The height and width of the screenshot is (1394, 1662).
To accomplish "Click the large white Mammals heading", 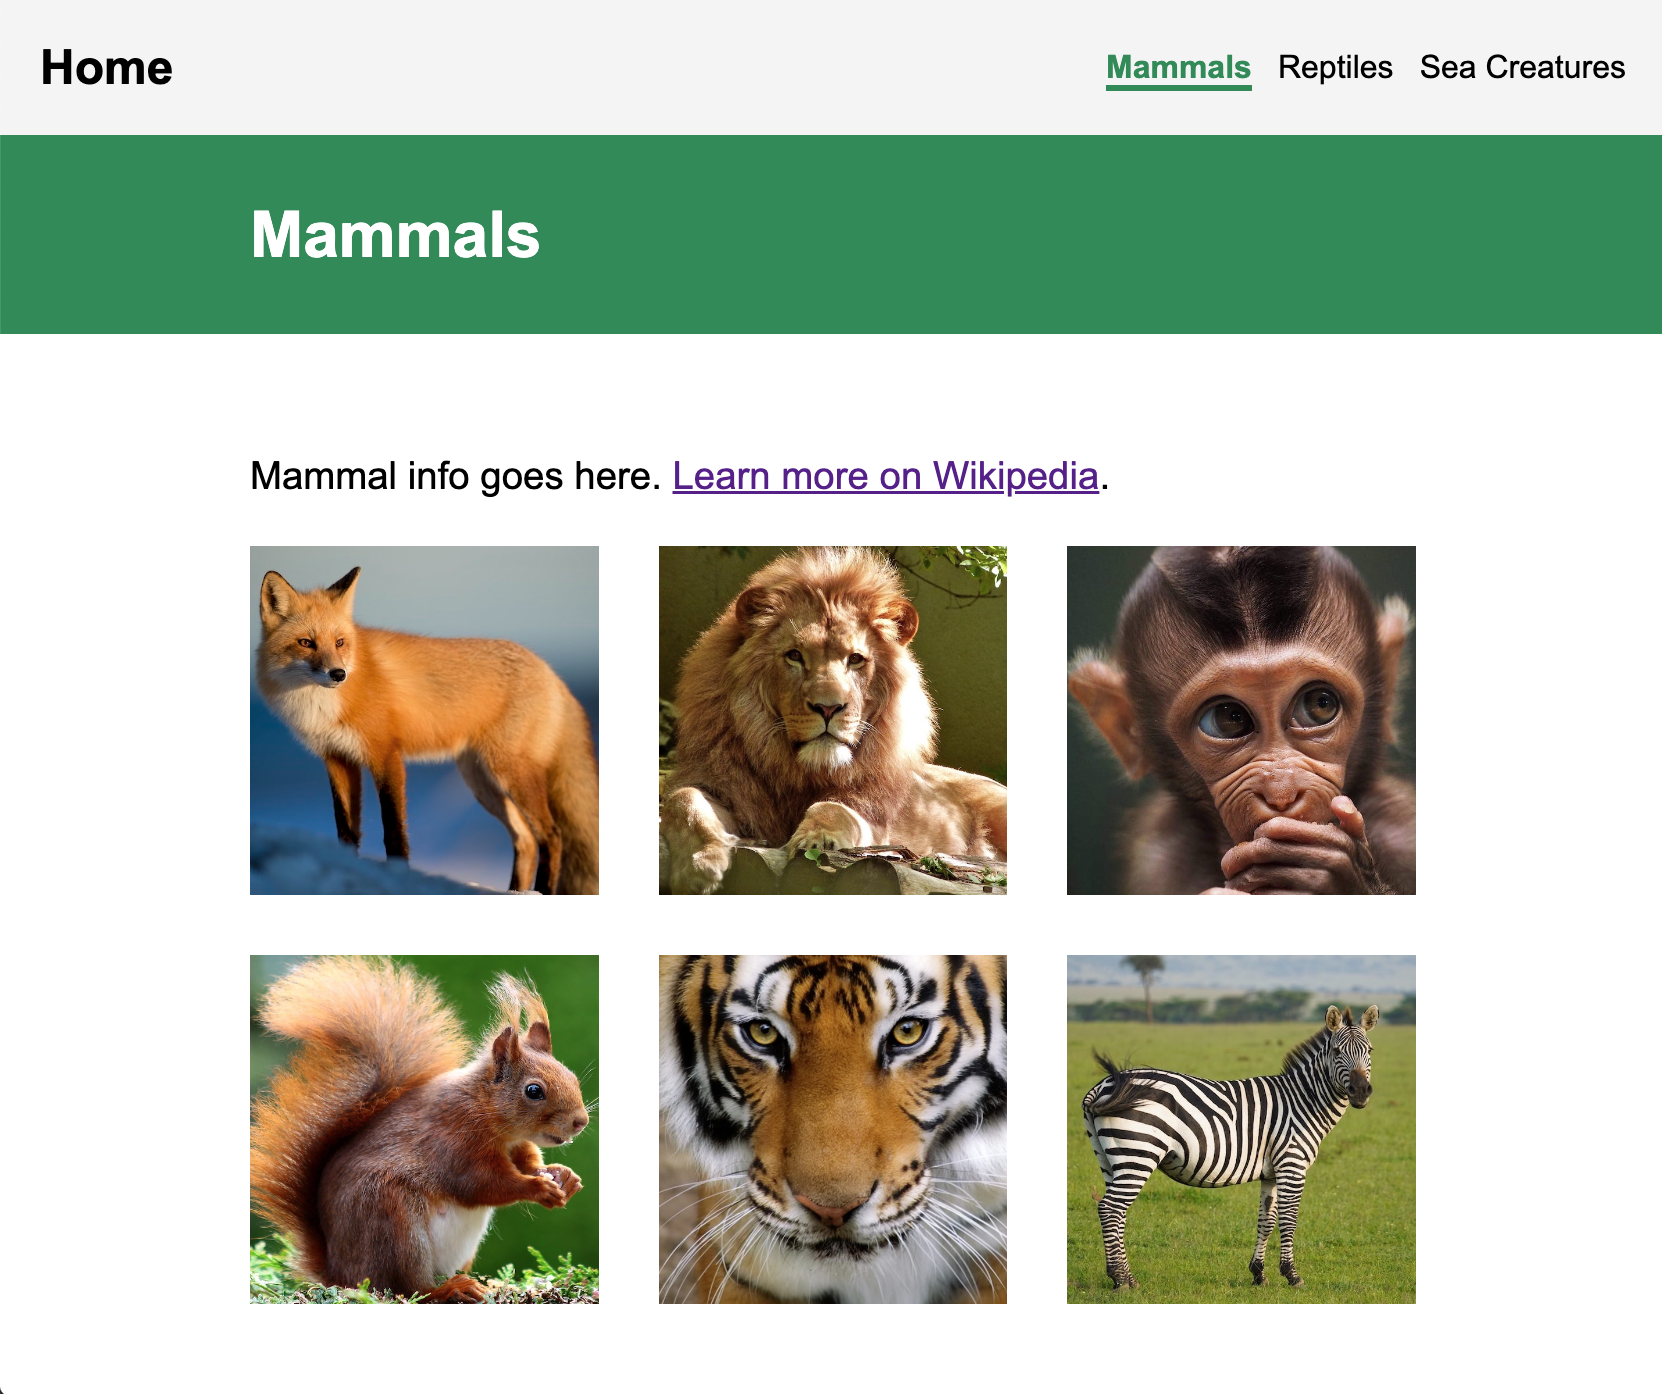I will click(x=395, y=235).
